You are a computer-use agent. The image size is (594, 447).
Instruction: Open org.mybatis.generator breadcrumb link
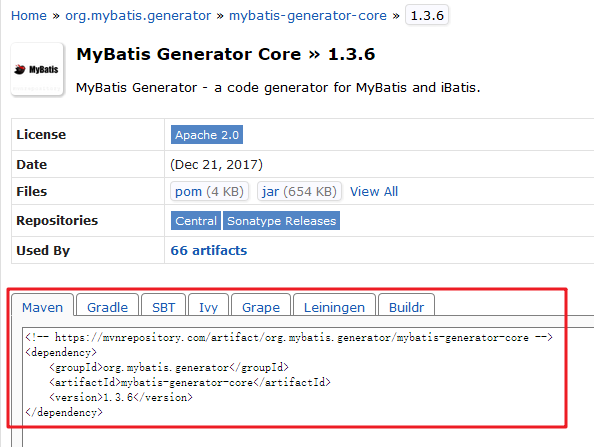(x=138, y=16)
